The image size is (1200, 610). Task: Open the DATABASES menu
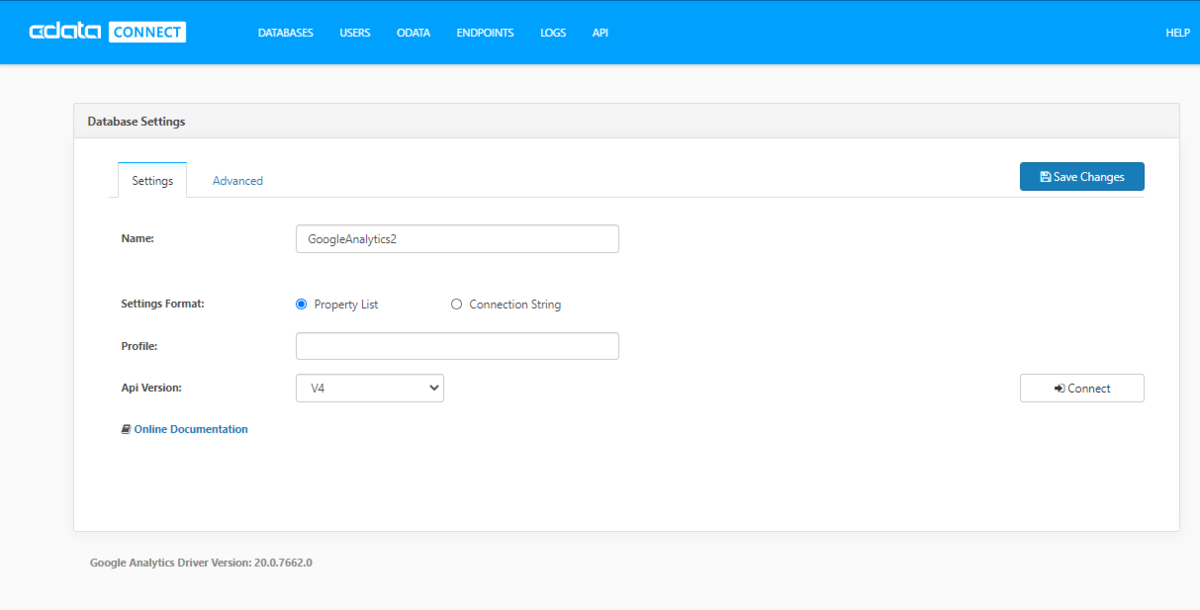click(285, 33)
